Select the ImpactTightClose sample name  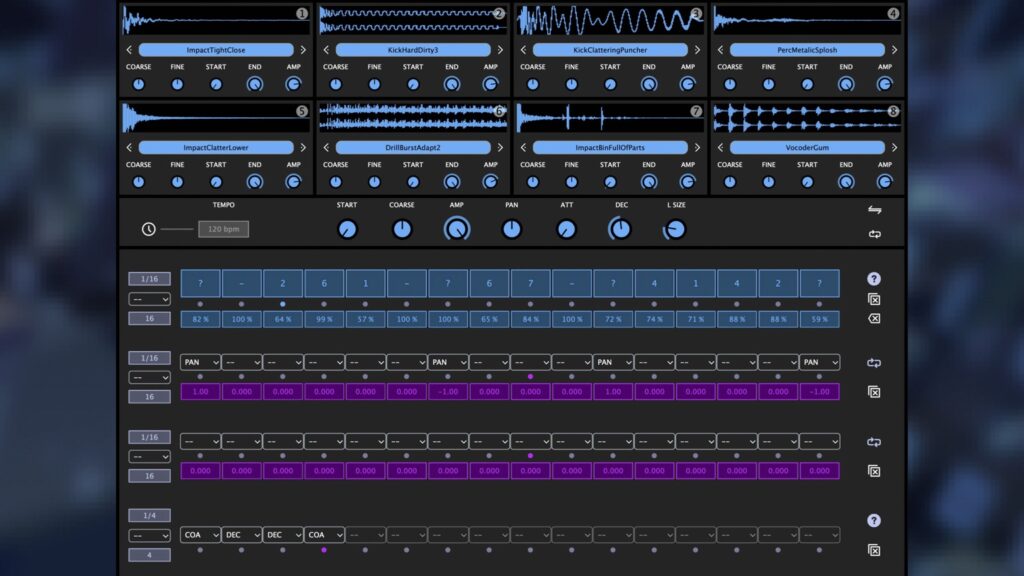click(216, 50)
